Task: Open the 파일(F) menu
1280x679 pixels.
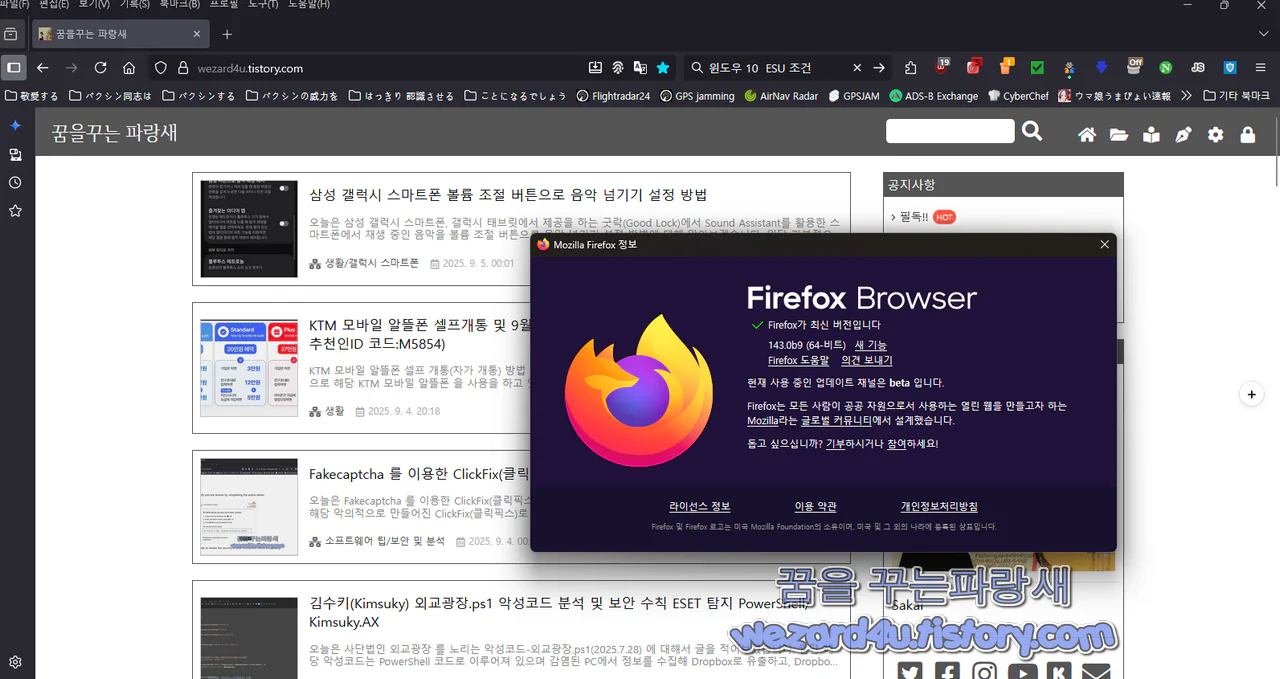Action: (14, 4)
